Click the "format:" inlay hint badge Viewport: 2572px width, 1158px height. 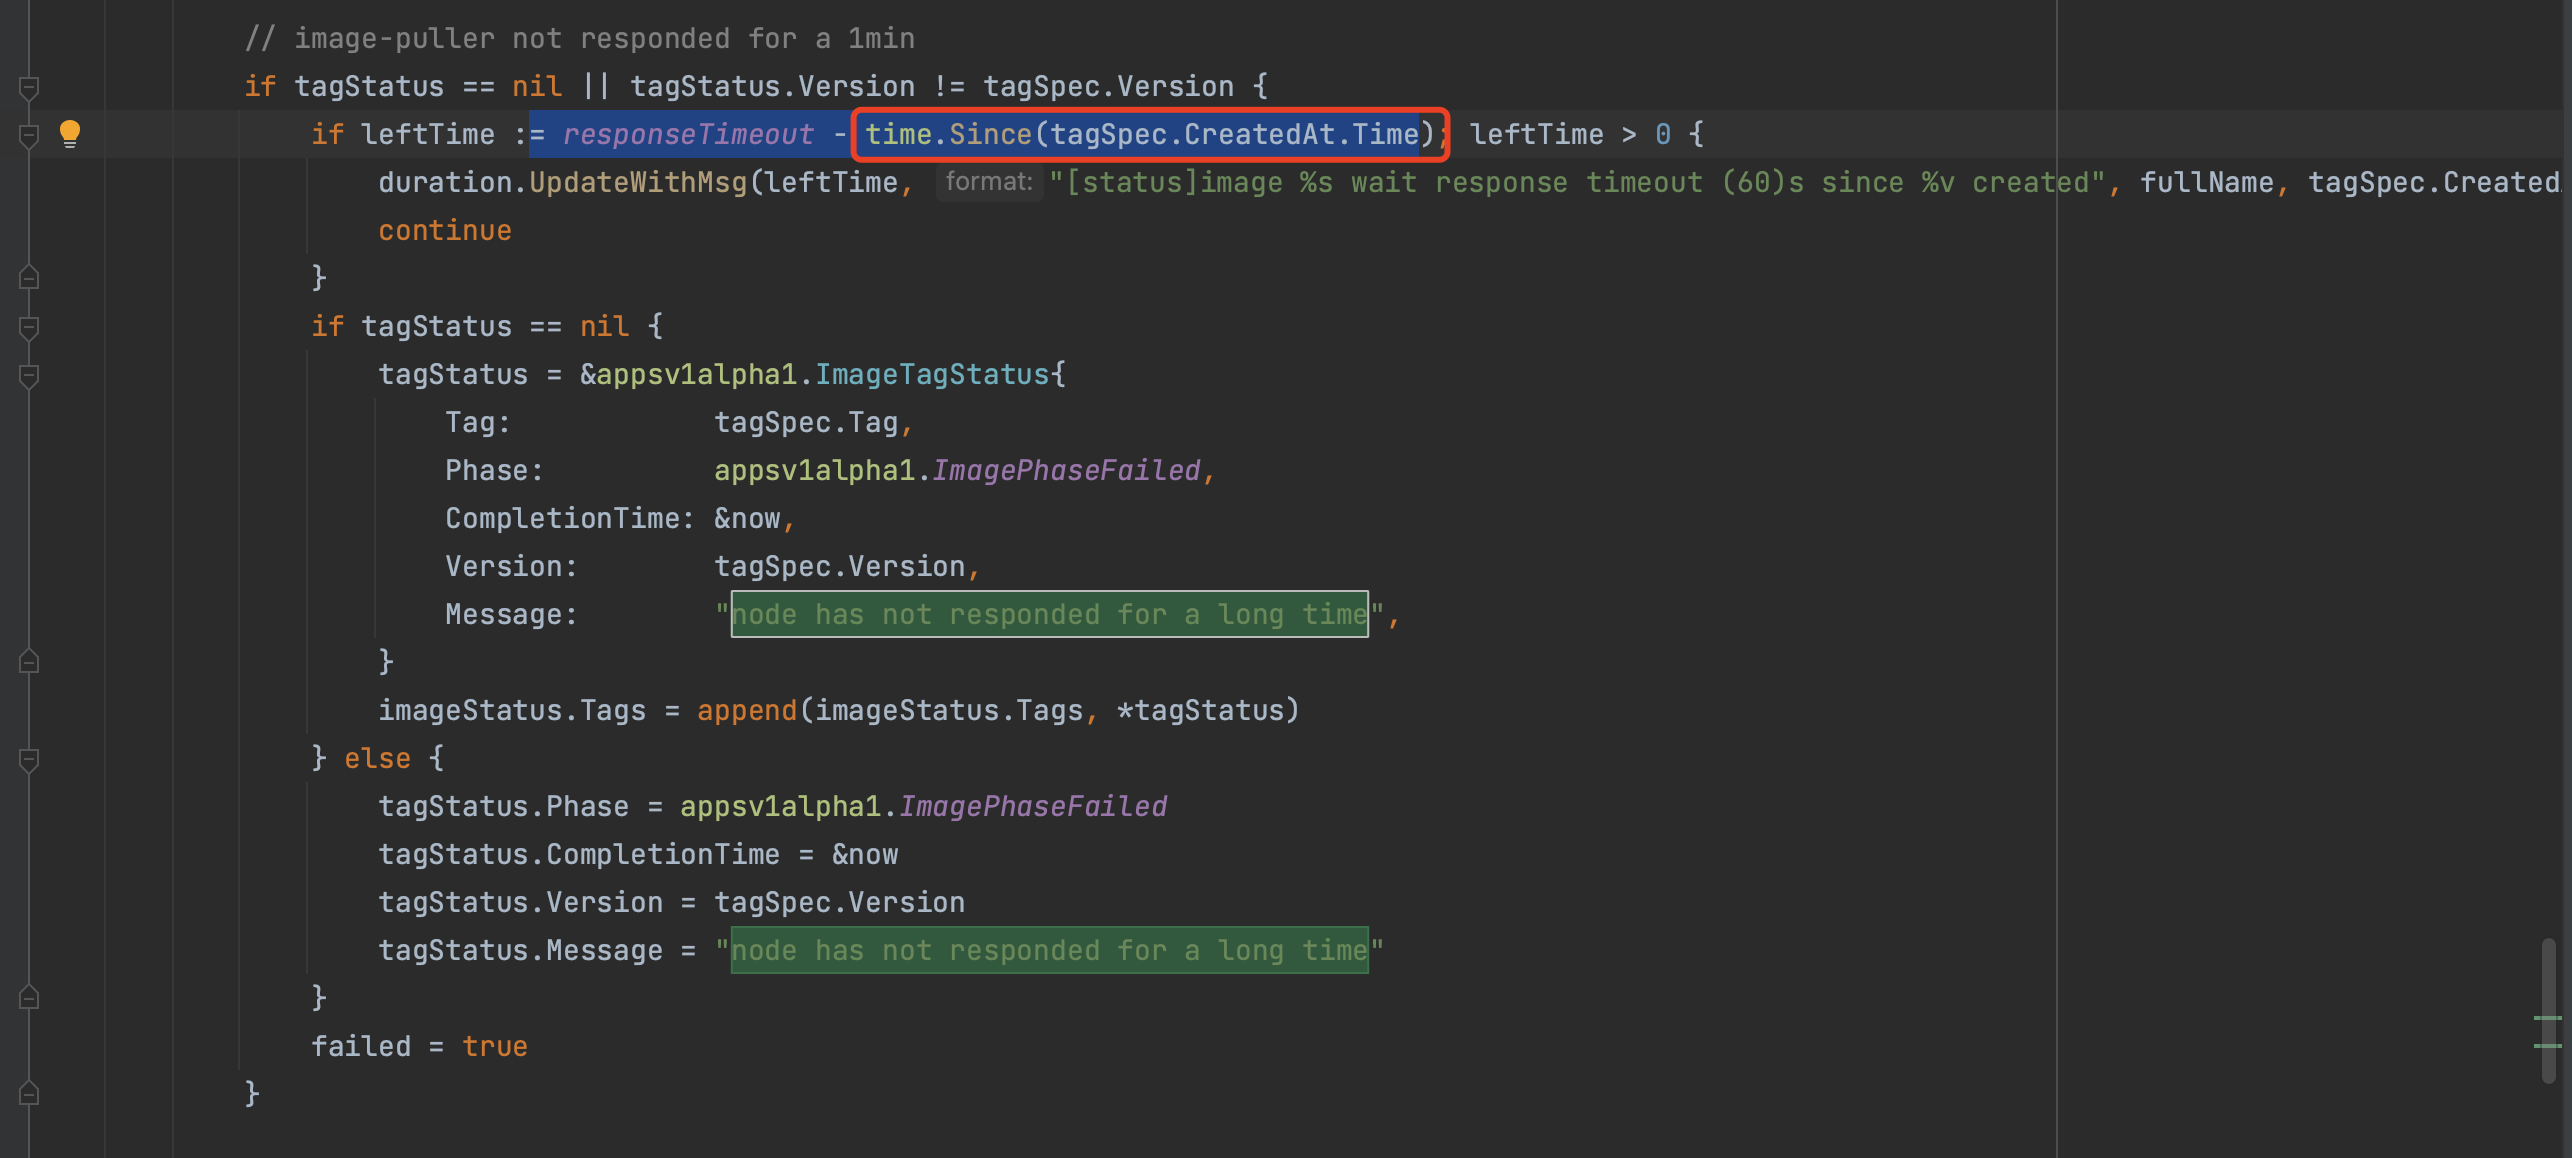988,181
